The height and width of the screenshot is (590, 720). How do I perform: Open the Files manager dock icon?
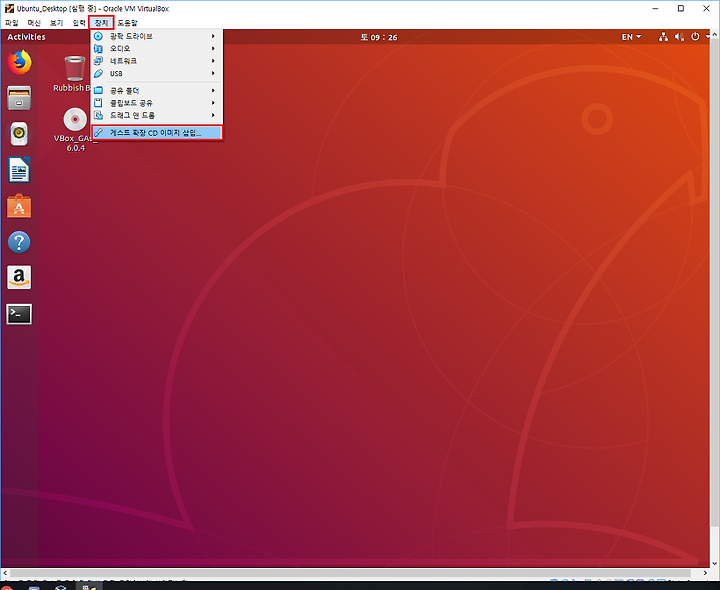(x=19, y=98)
